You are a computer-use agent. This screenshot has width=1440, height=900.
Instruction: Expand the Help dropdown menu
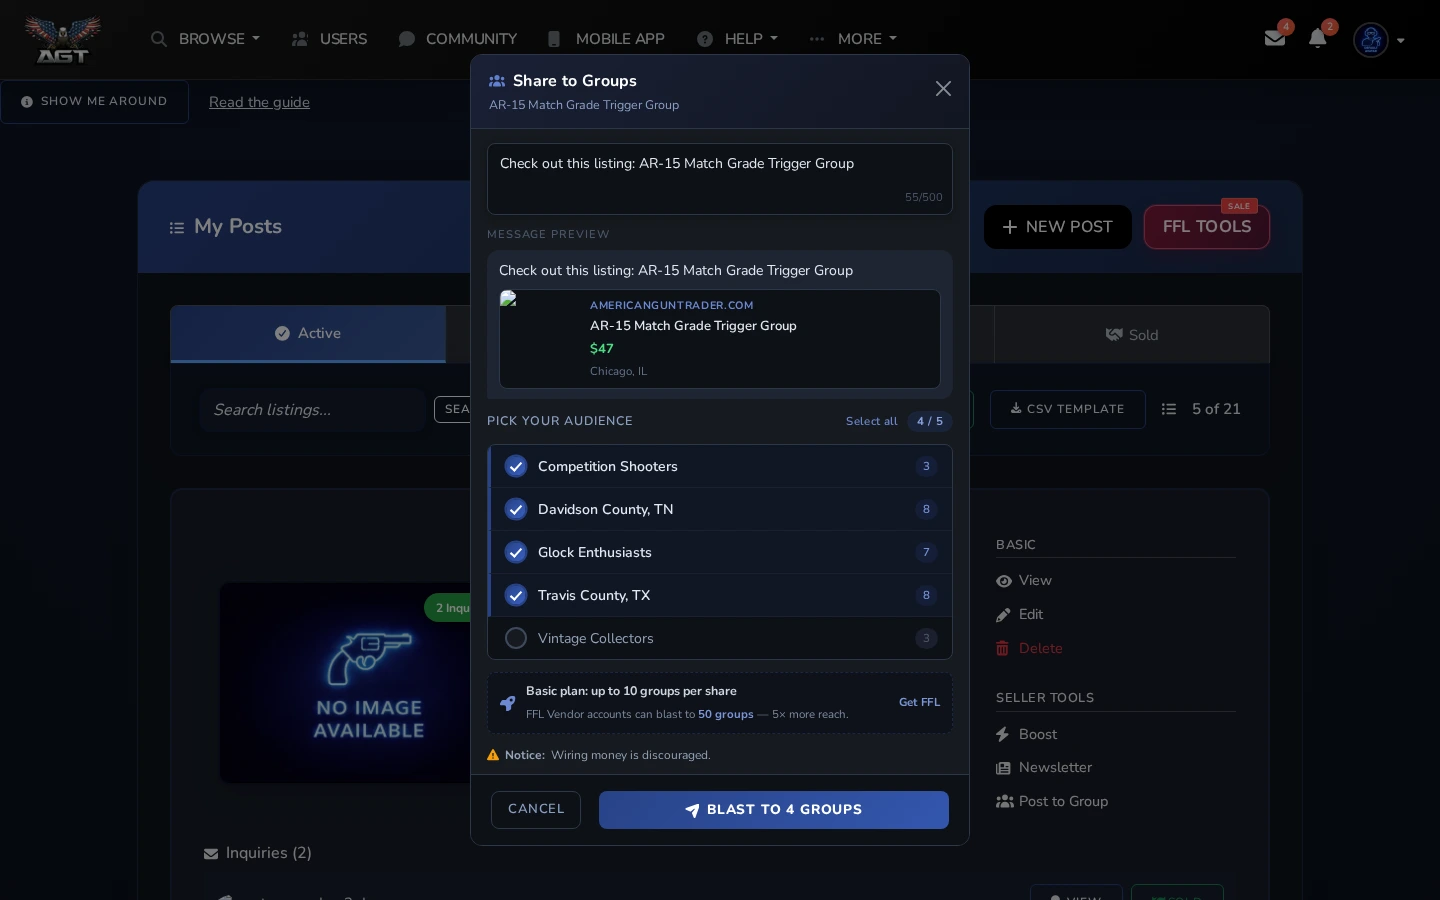[x=737, y=39]
